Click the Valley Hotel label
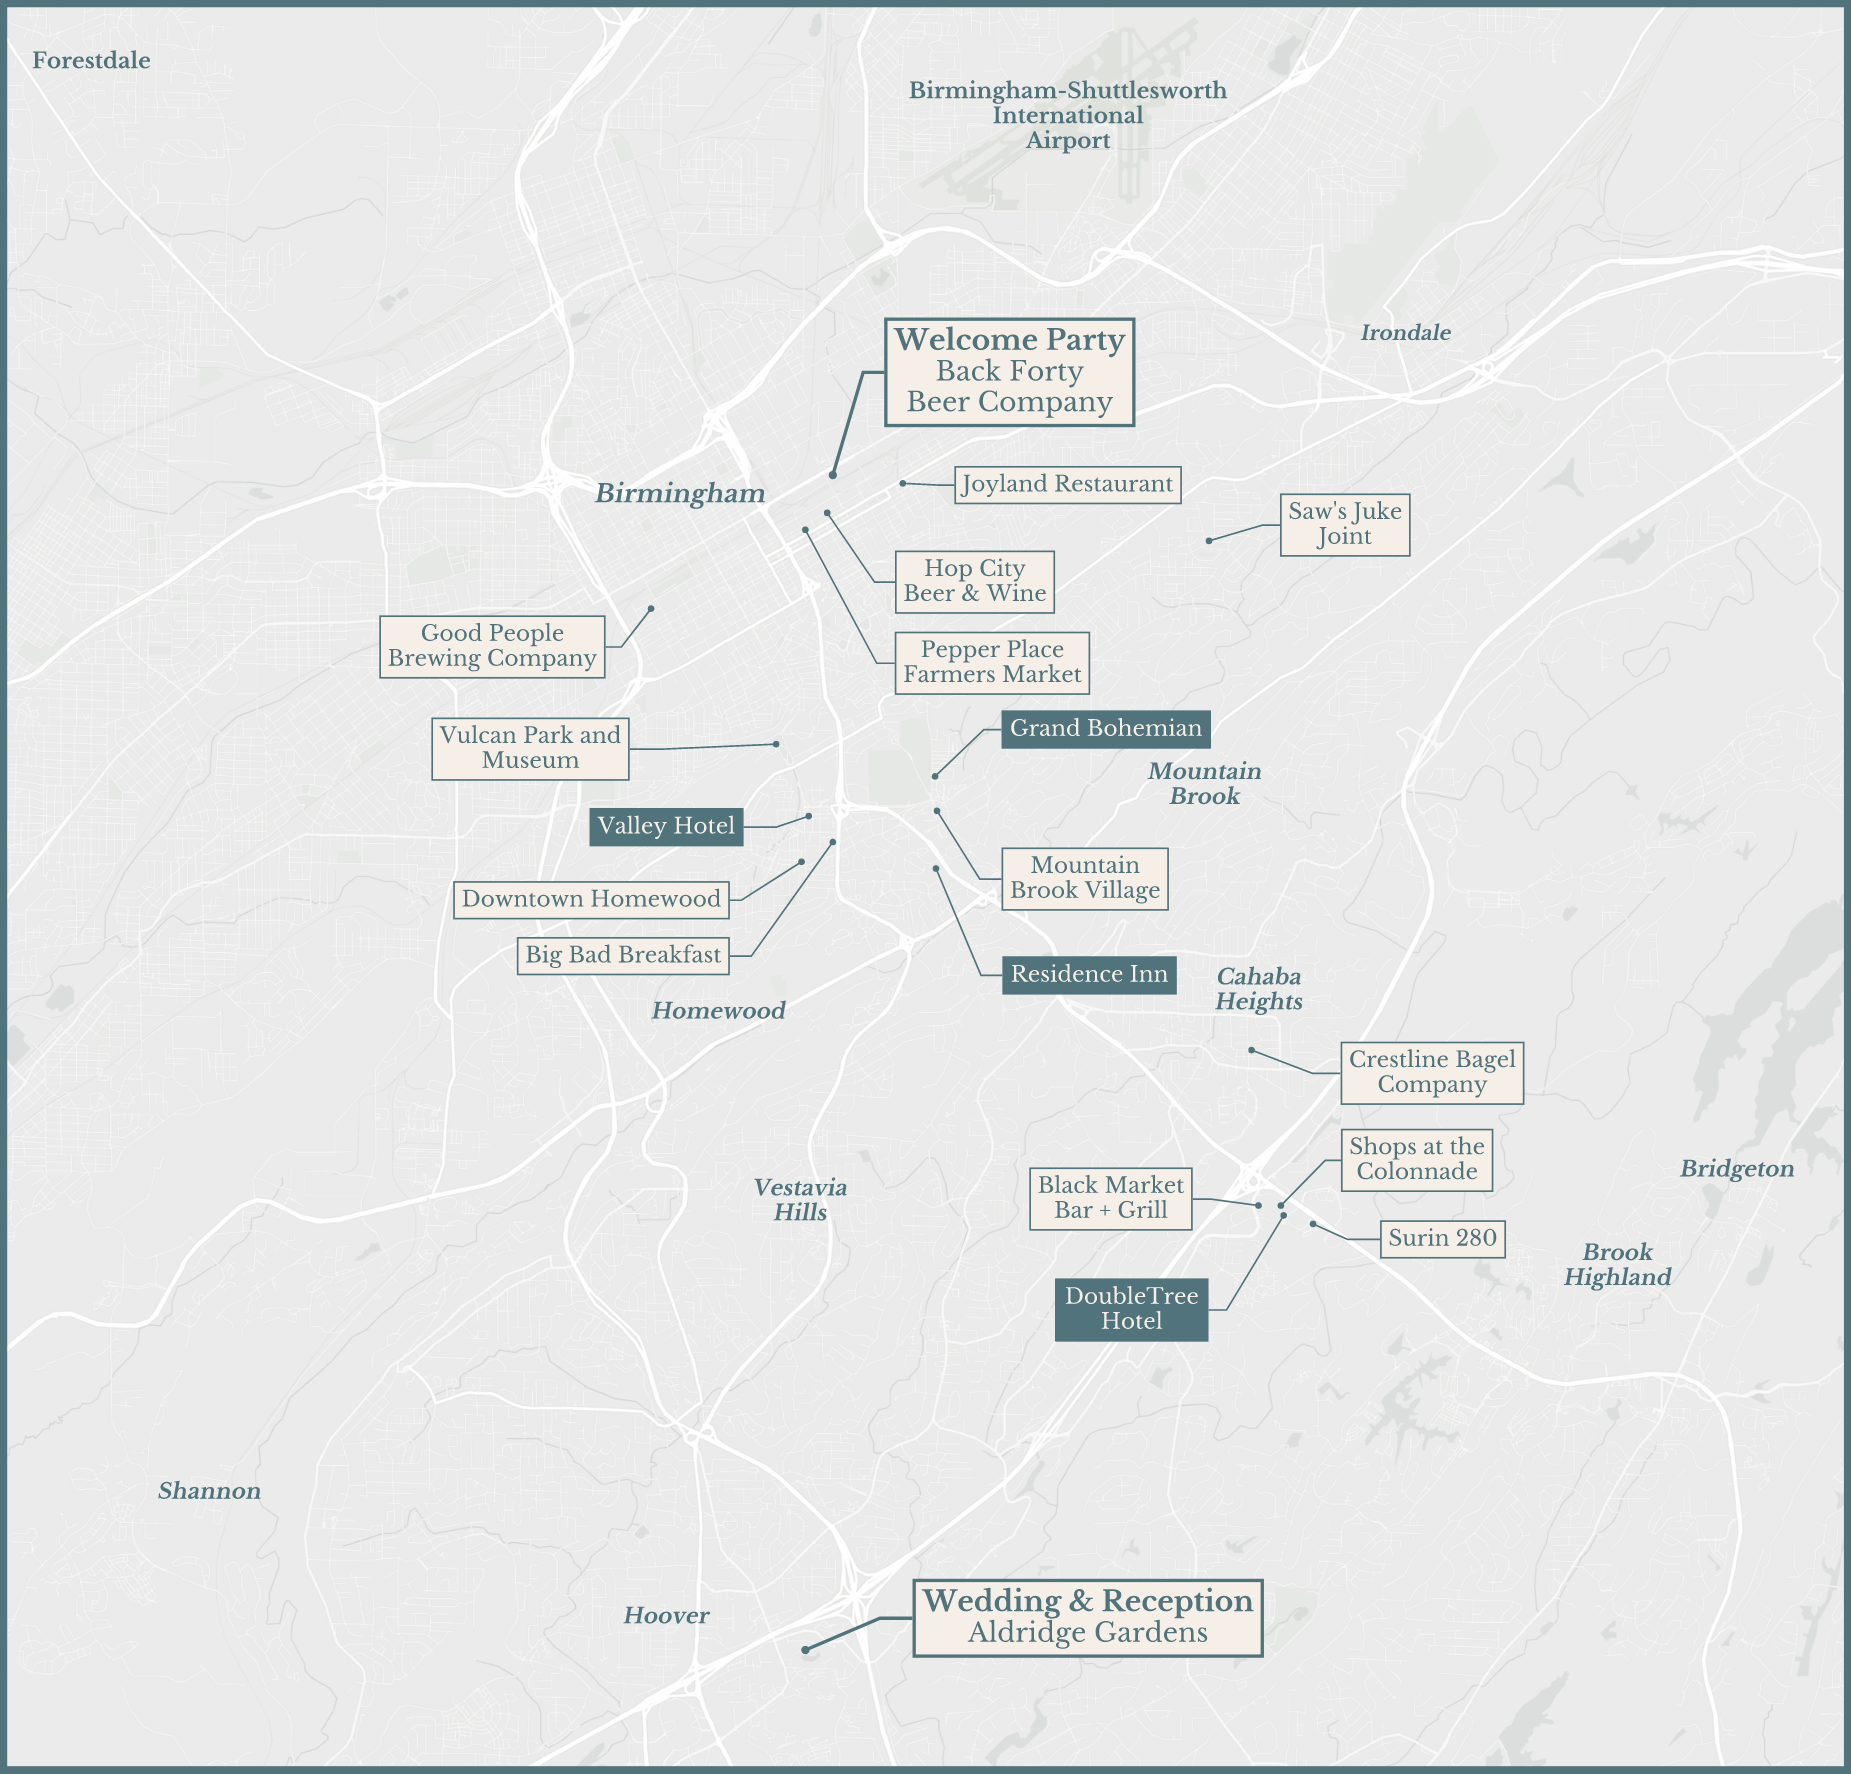This screenshot has height=1774, width=1851. [666, 826]
